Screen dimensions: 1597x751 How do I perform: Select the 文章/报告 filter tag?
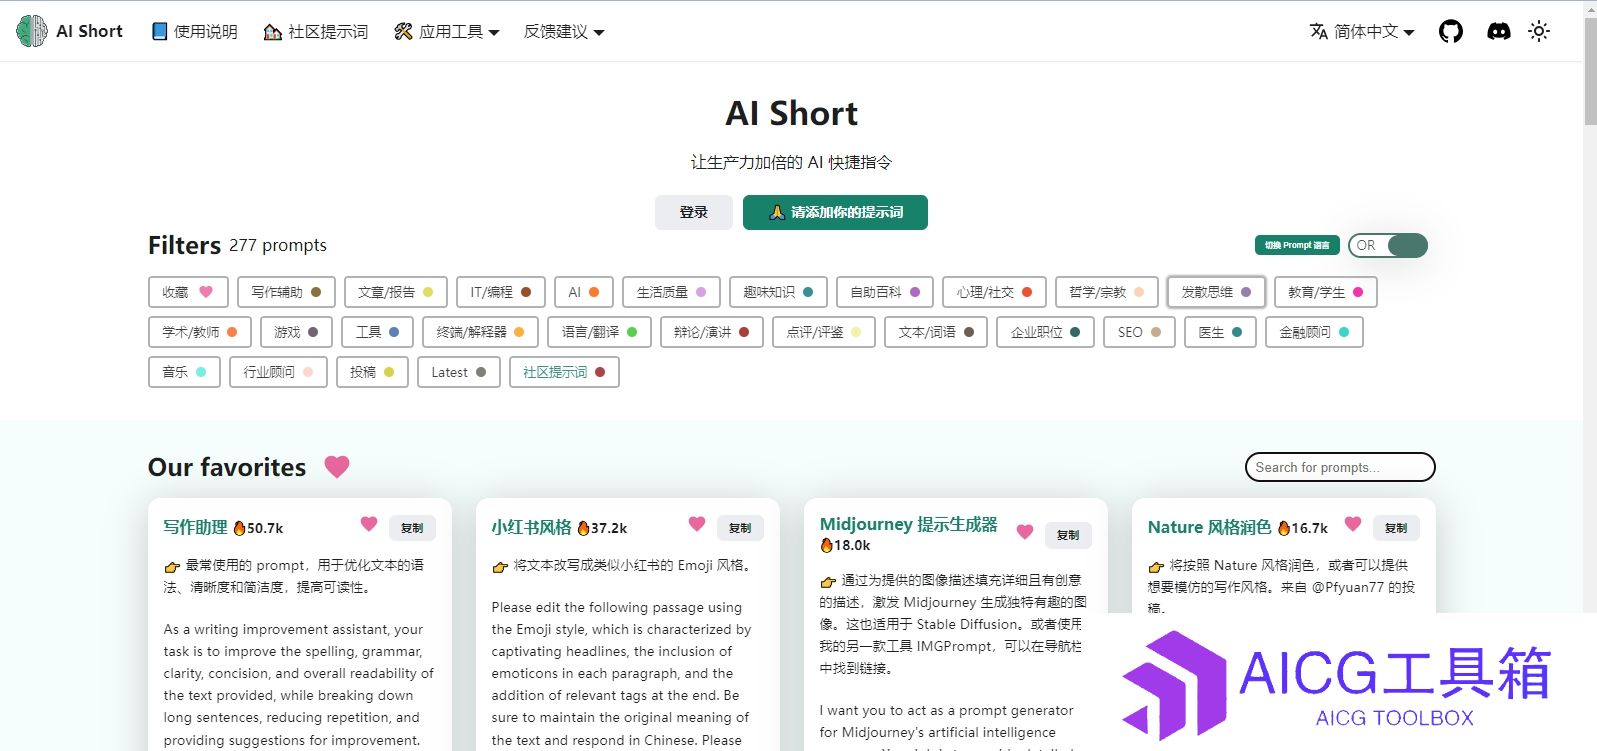tap(395, 292)
